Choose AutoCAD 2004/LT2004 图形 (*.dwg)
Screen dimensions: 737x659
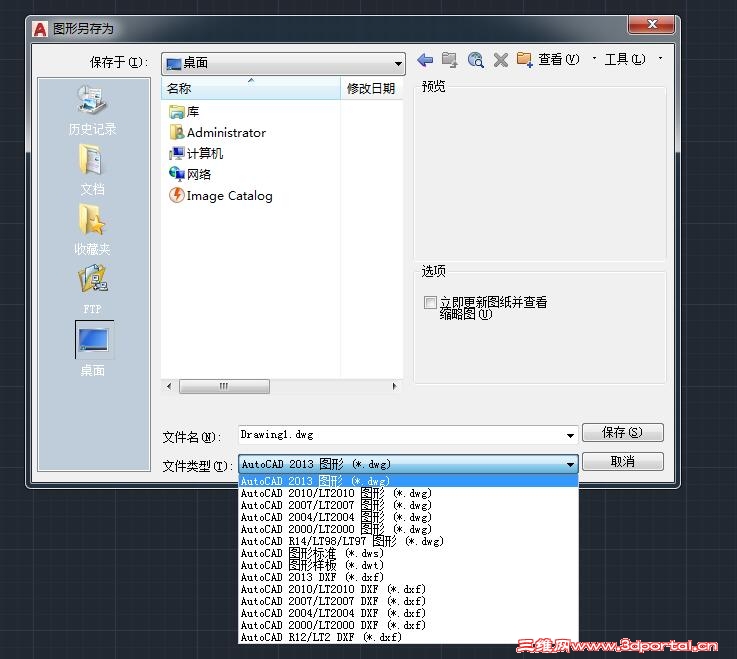[x=408, y=517]
